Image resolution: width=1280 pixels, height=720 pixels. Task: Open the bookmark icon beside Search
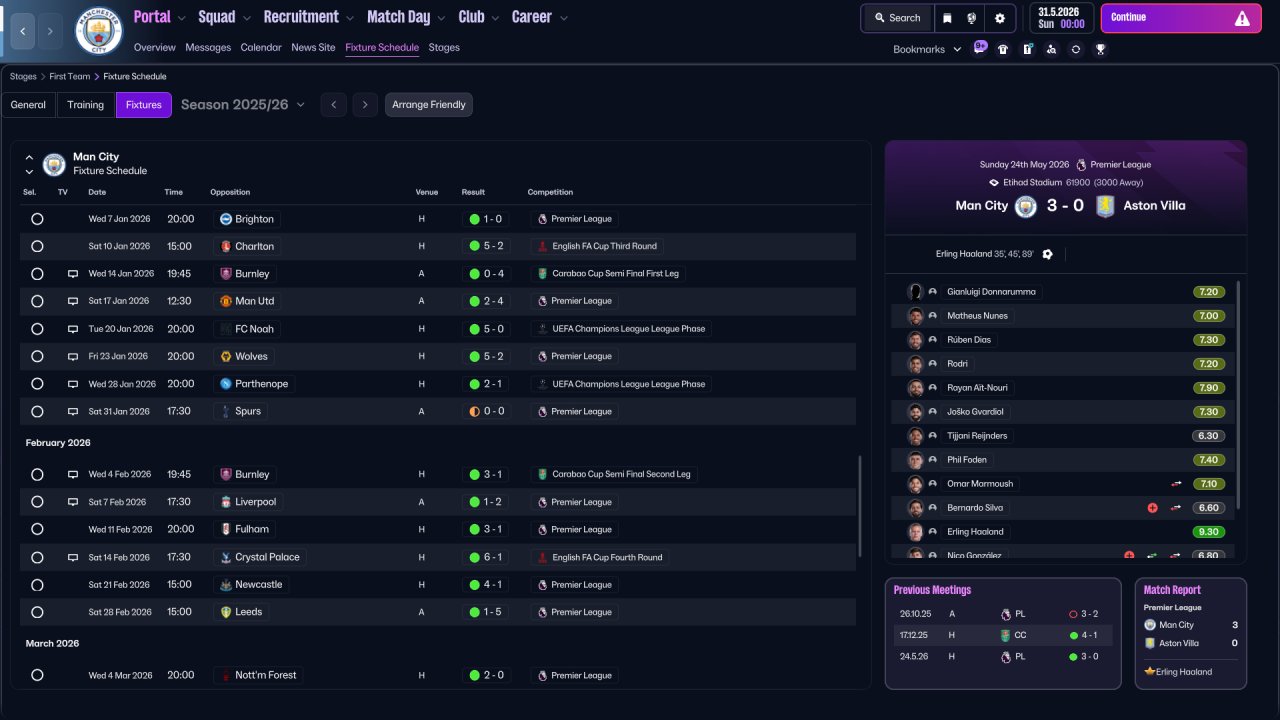[x=948, y=18]
